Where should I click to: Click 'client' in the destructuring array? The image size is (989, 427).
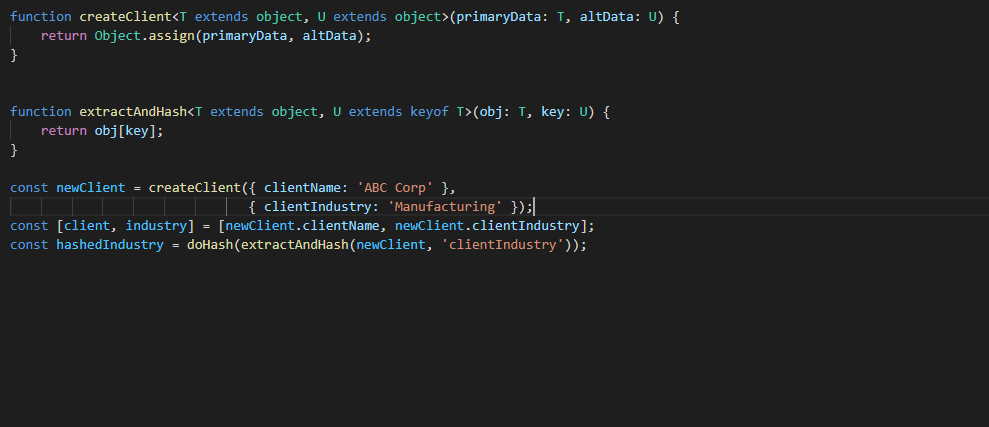coord(87,225)
